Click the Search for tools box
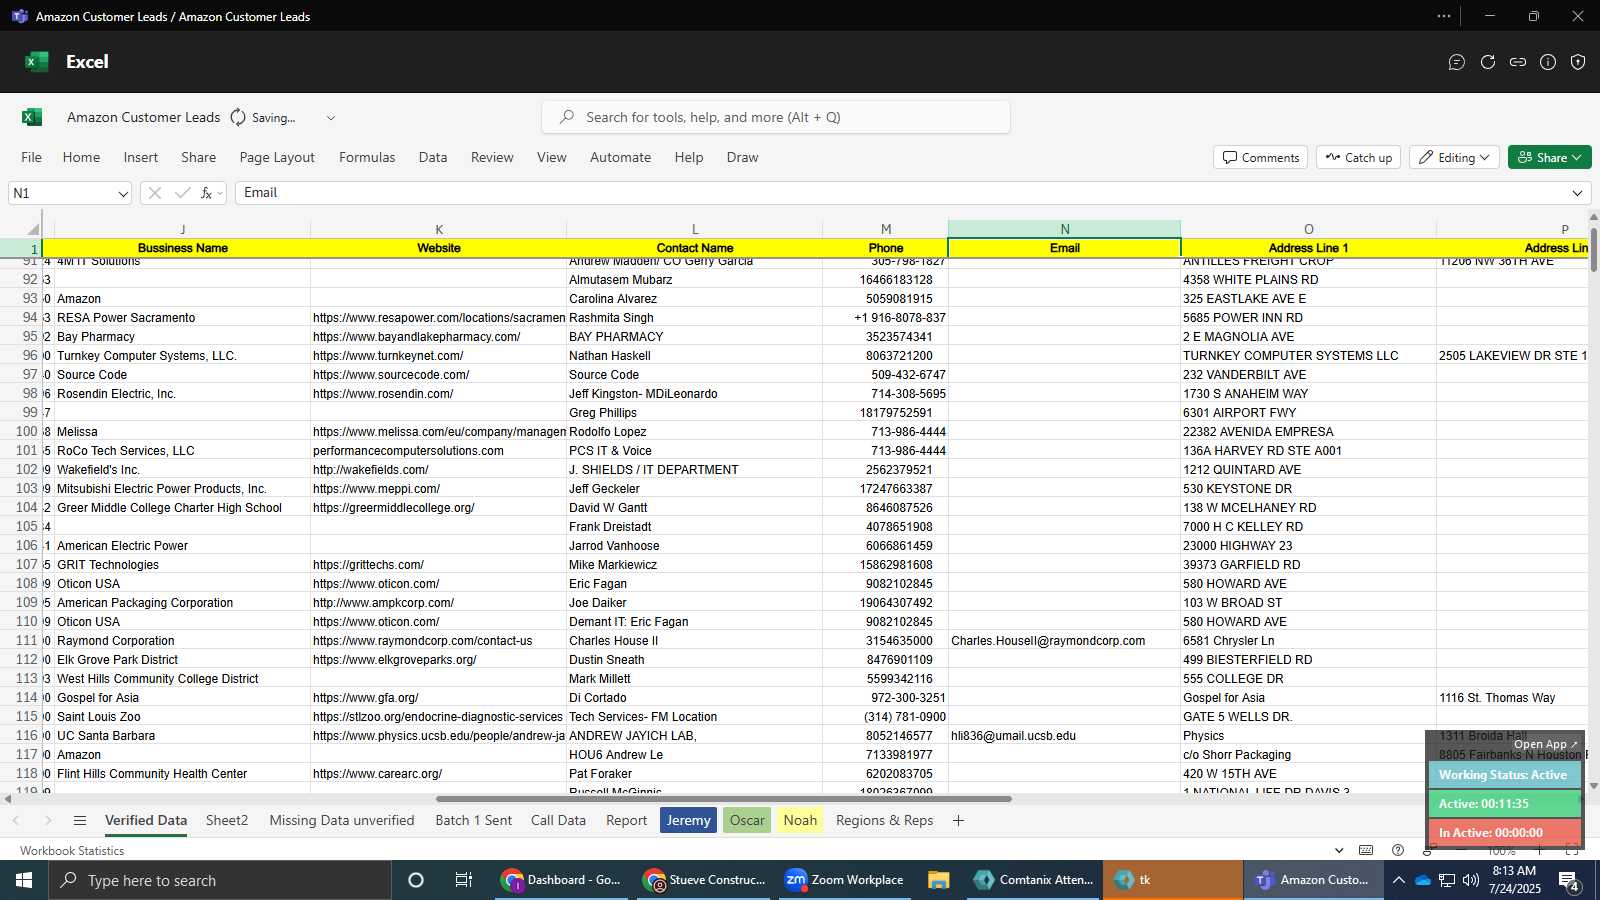The image size is (1600, 900). (x=776, y=117)
